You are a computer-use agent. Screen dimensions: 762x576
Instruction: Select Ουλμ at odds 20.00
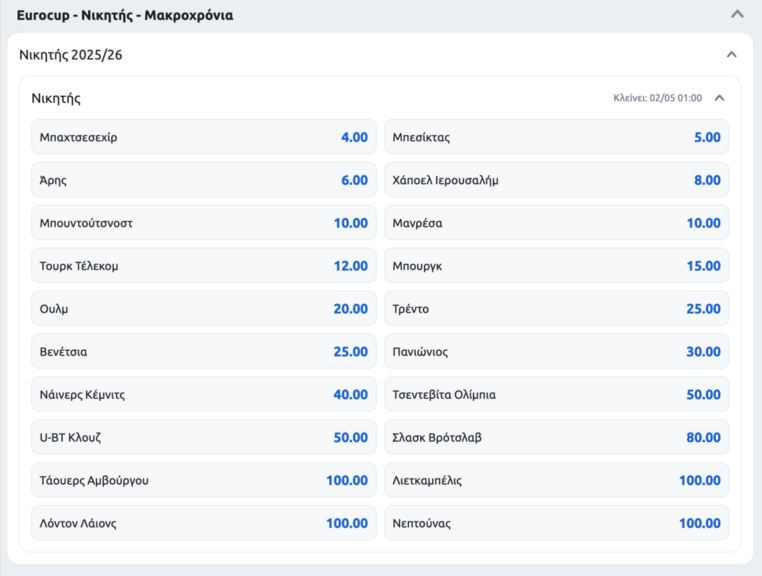point(203,309)
